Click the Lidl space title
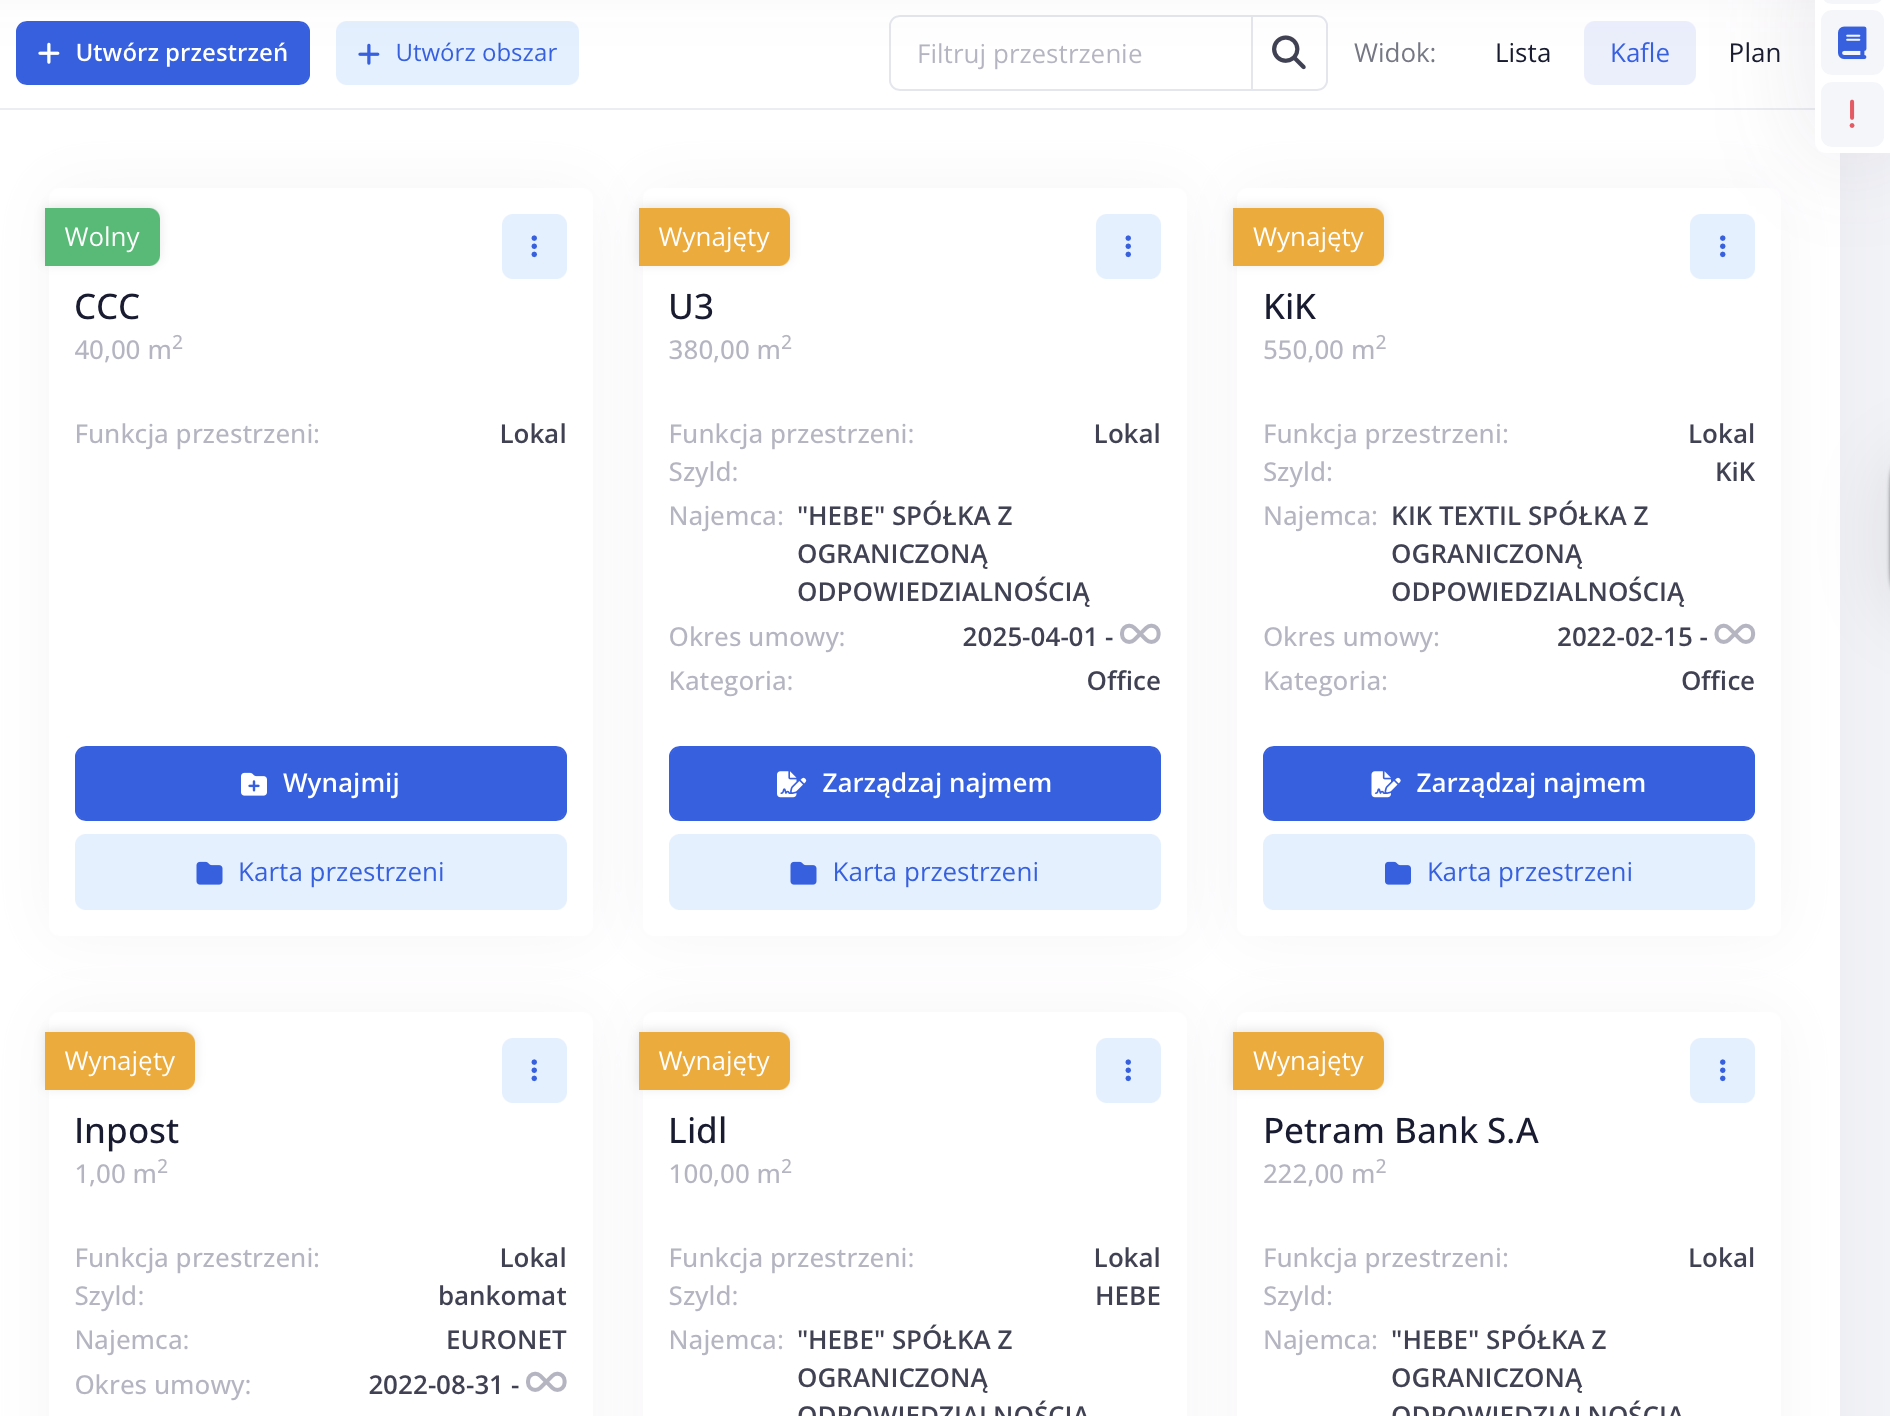1890x1416 pixels. coord(698,1130)
